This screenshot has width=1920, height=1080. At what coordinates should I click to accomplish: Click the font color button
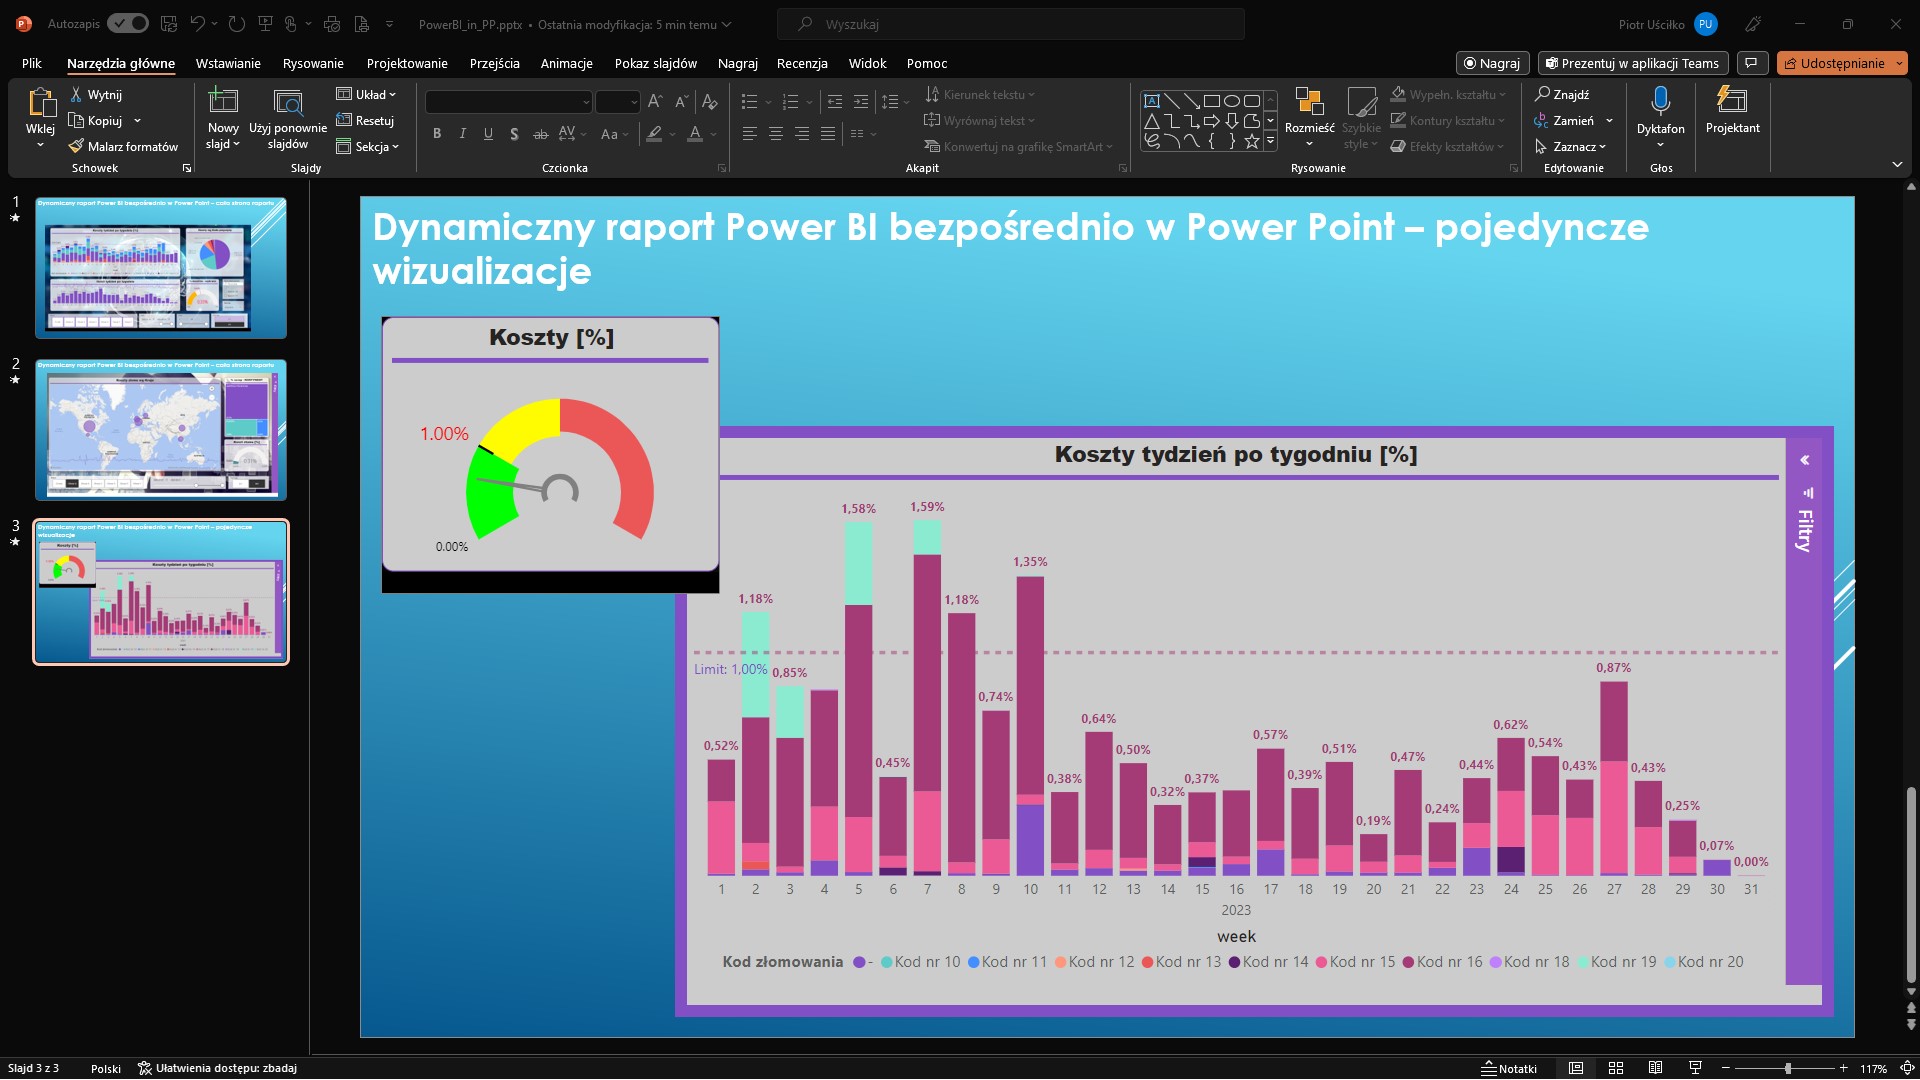[x=695, y=133]
